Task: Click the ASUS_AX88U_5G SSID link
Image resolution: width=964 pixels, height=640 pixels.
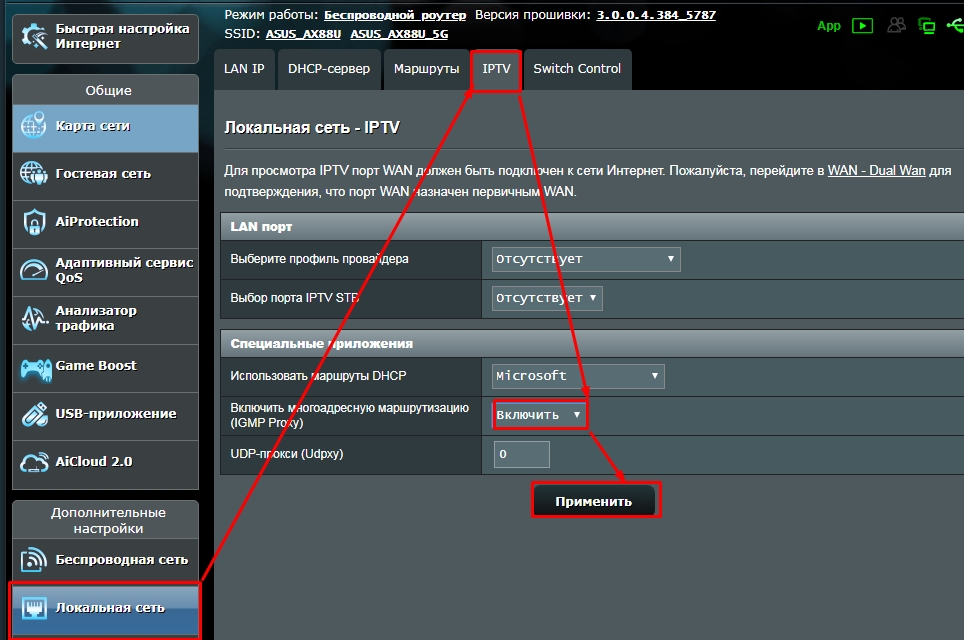Action: pos(399,34)
